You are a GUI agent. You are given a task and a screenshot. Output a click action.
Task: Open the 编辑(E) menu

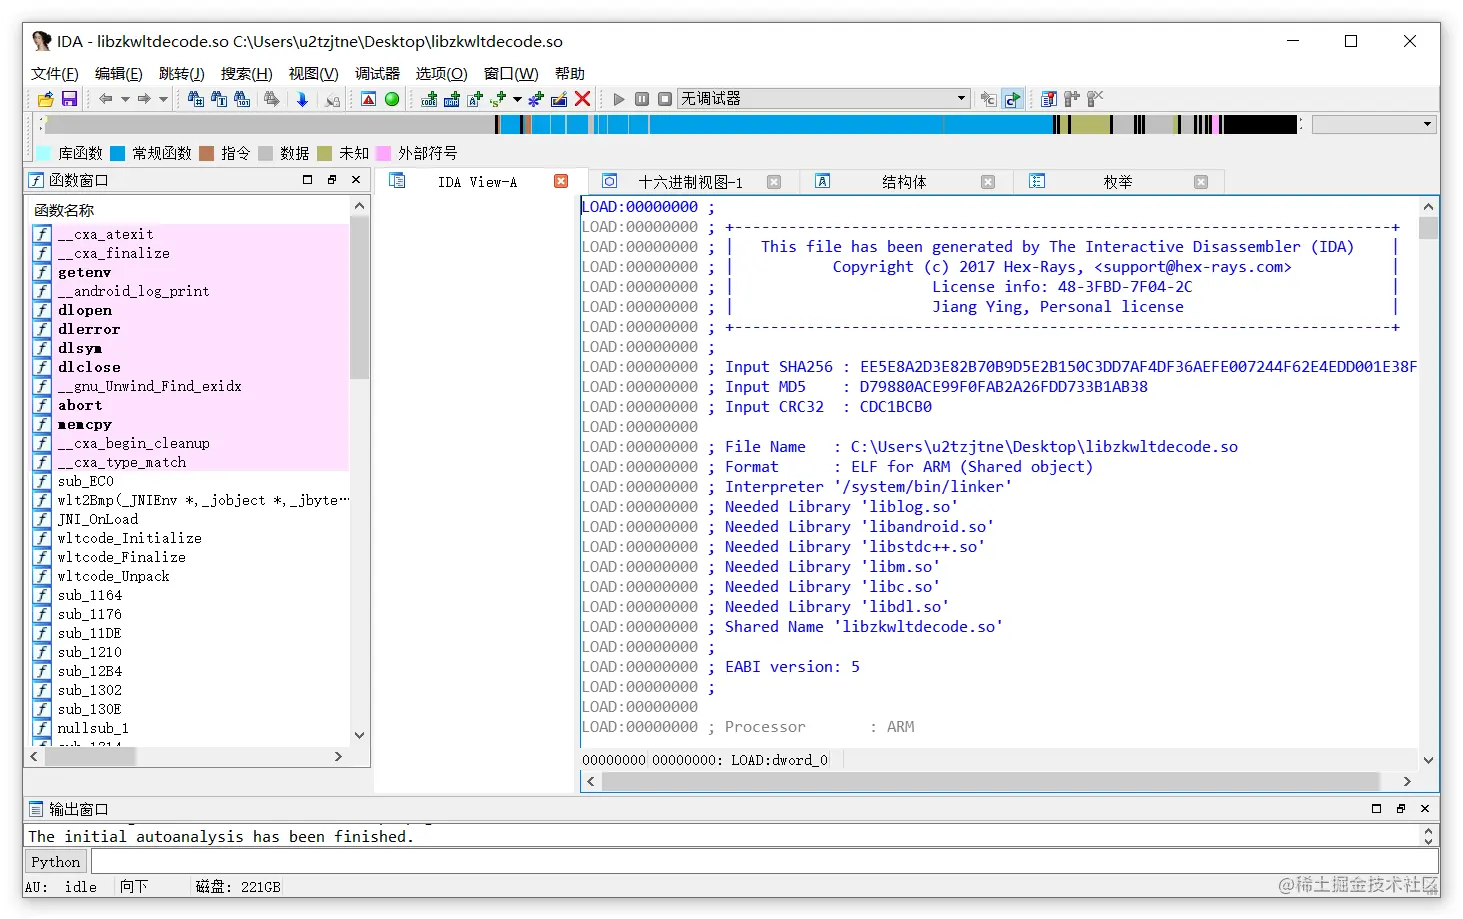118,73
